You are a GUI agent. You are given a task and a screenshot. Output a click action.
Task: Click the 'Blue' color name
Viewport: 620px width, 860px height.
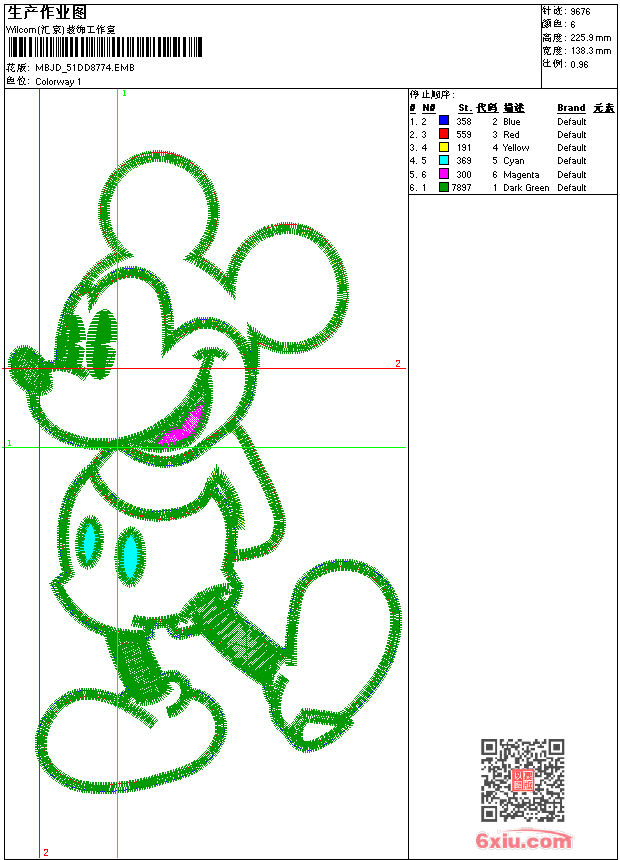pos(512,122)
